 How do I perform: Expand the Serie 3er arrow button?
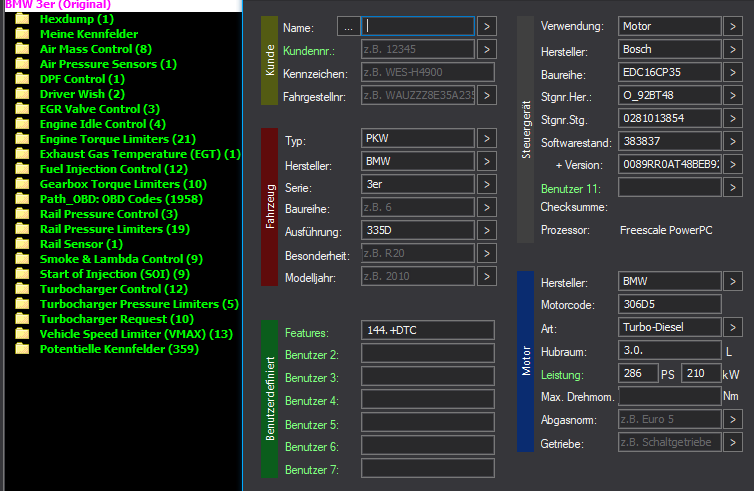487,185
